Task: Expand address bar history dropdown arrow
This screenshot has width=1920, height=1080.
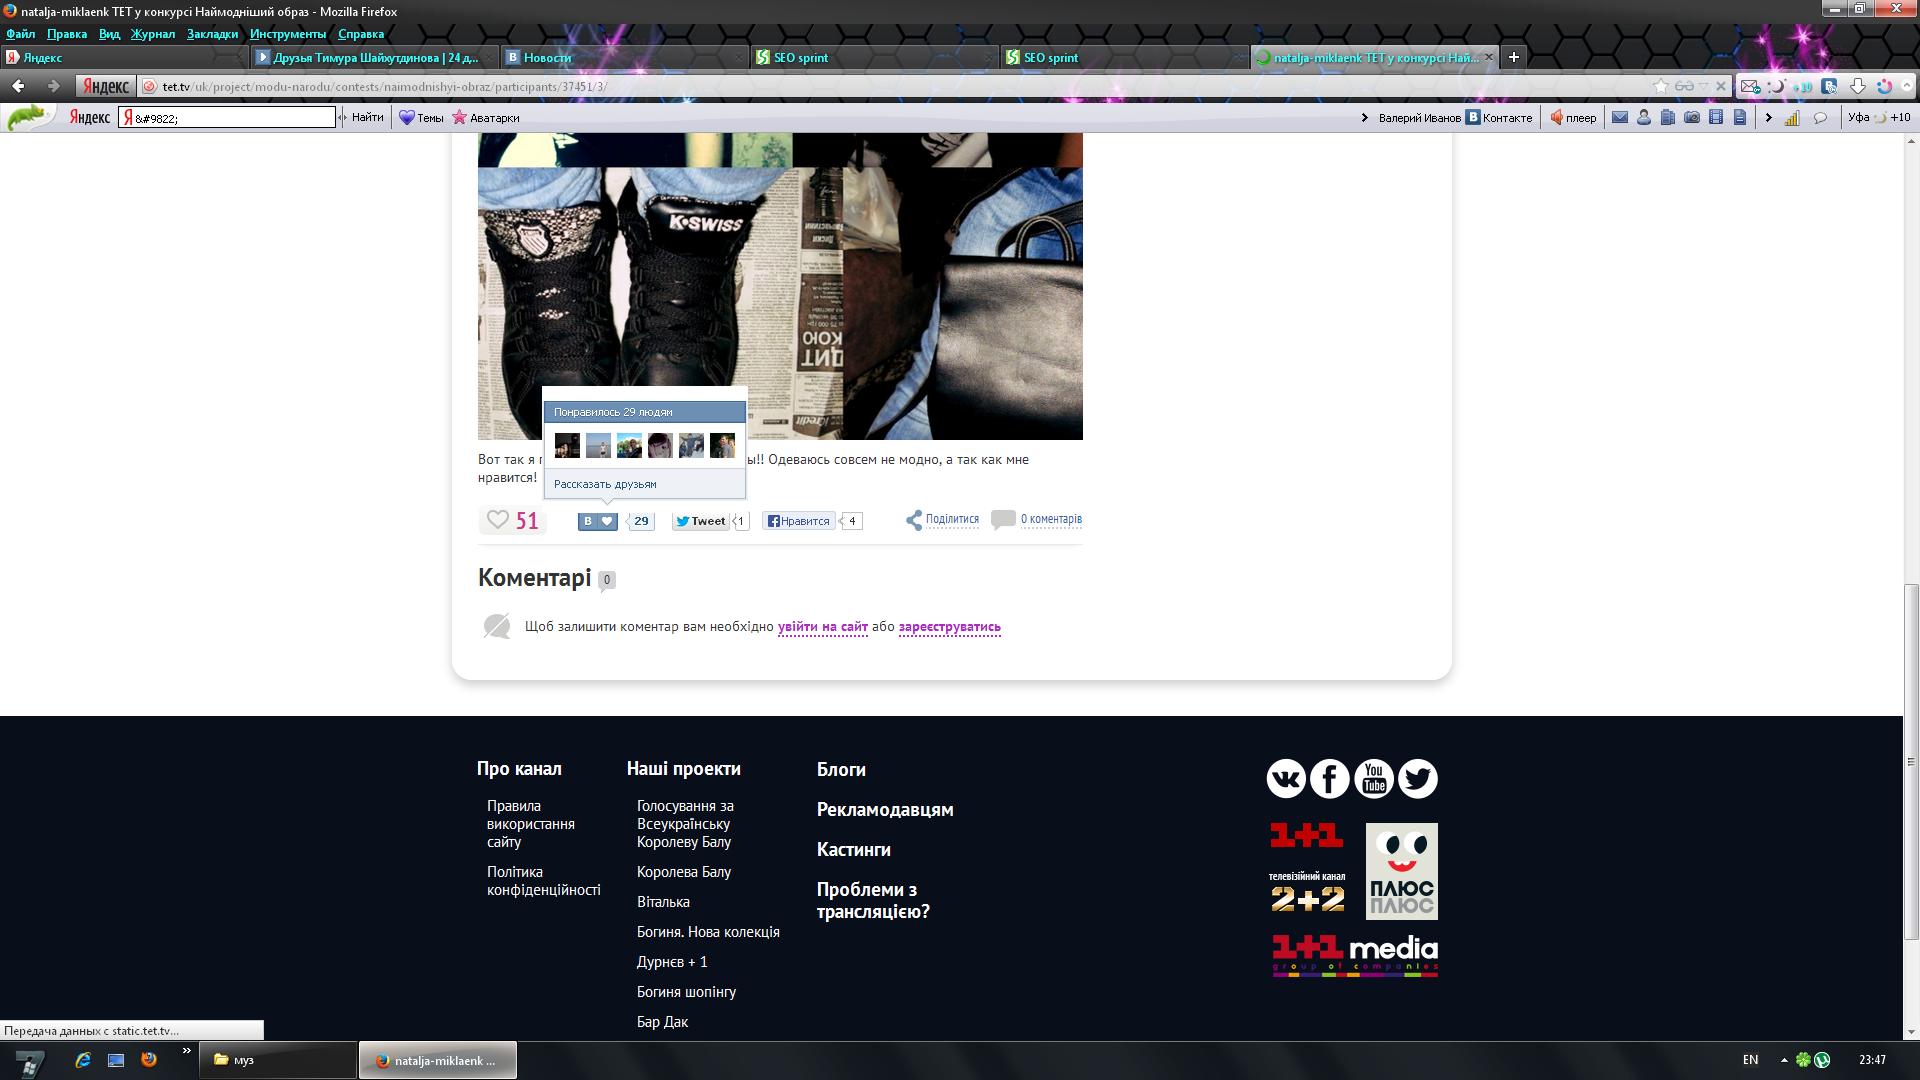Action: coord(1704,86)
